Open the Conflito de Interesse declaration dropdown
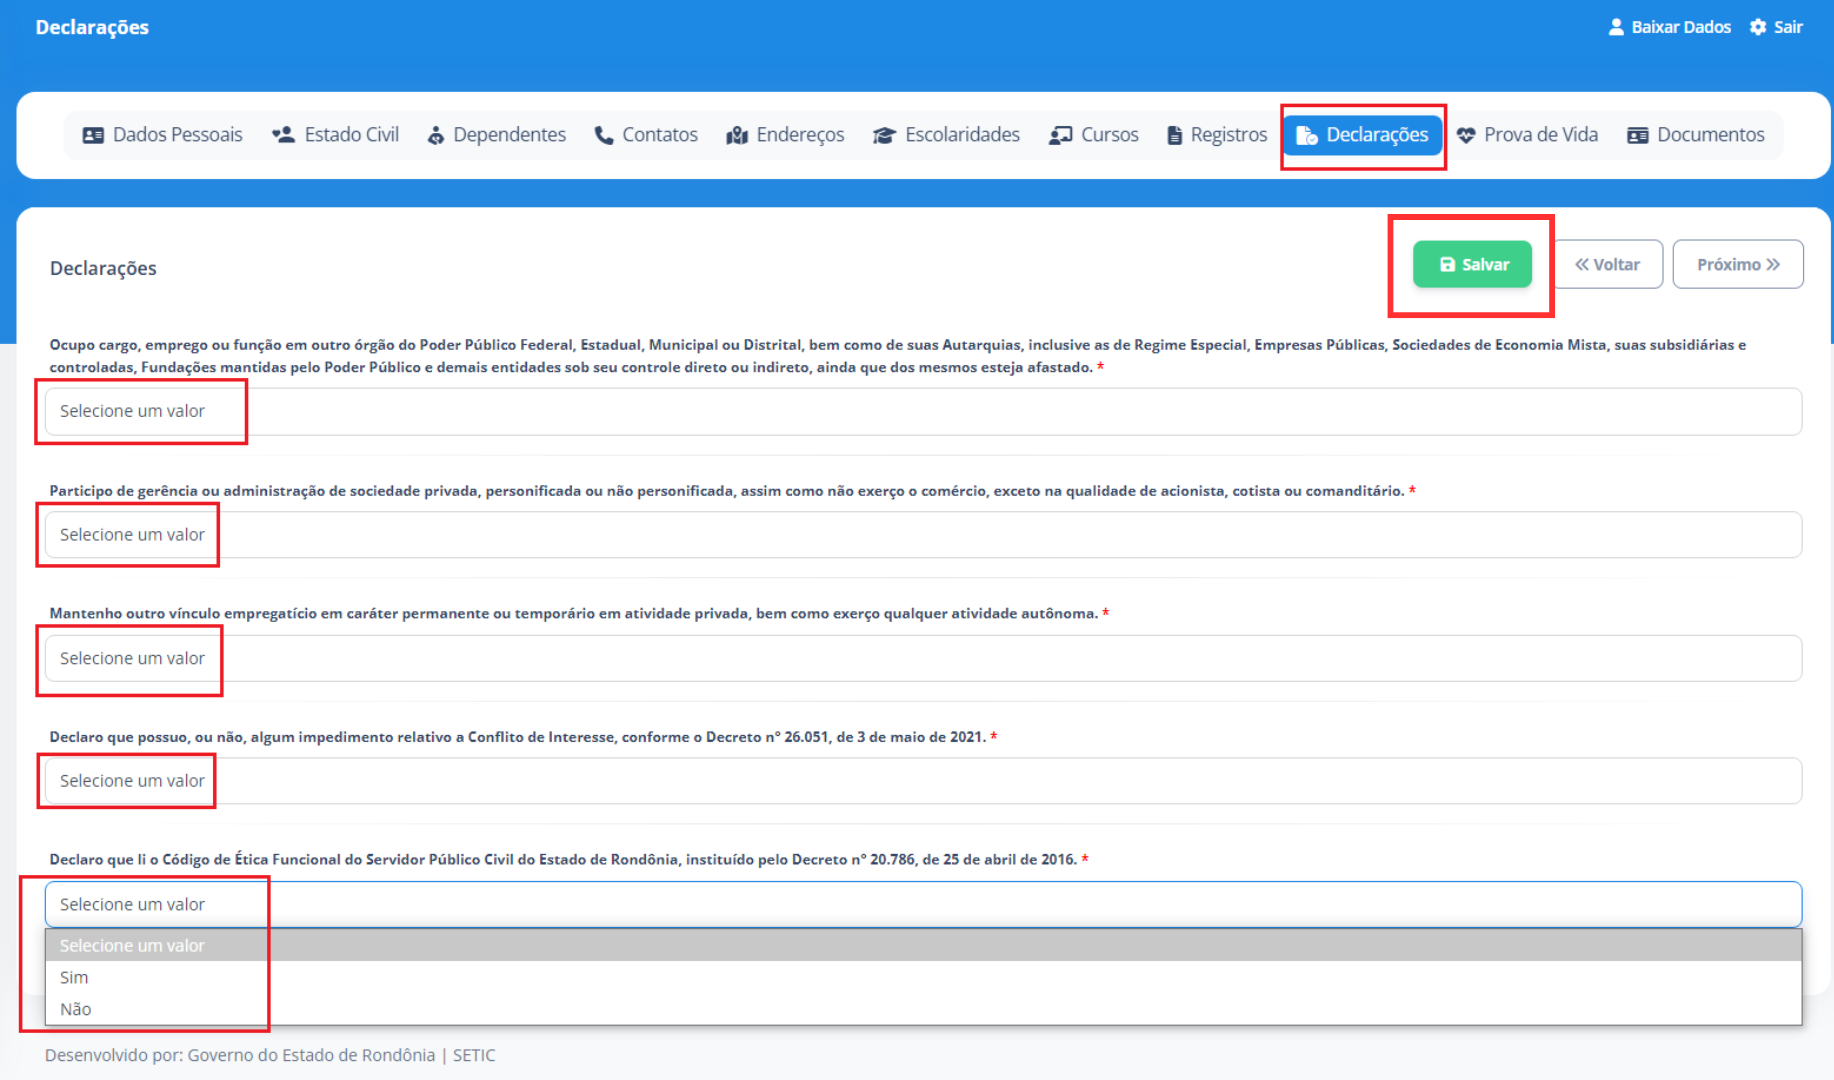The image size is (1834, 1080). (922, 781)
